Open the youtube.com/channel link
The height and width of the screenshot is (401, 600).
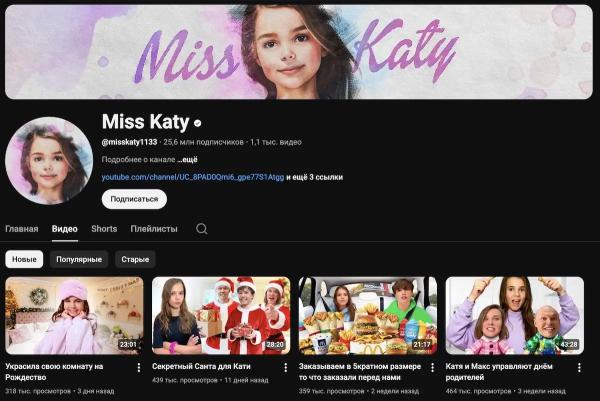(x=192, y=177)
